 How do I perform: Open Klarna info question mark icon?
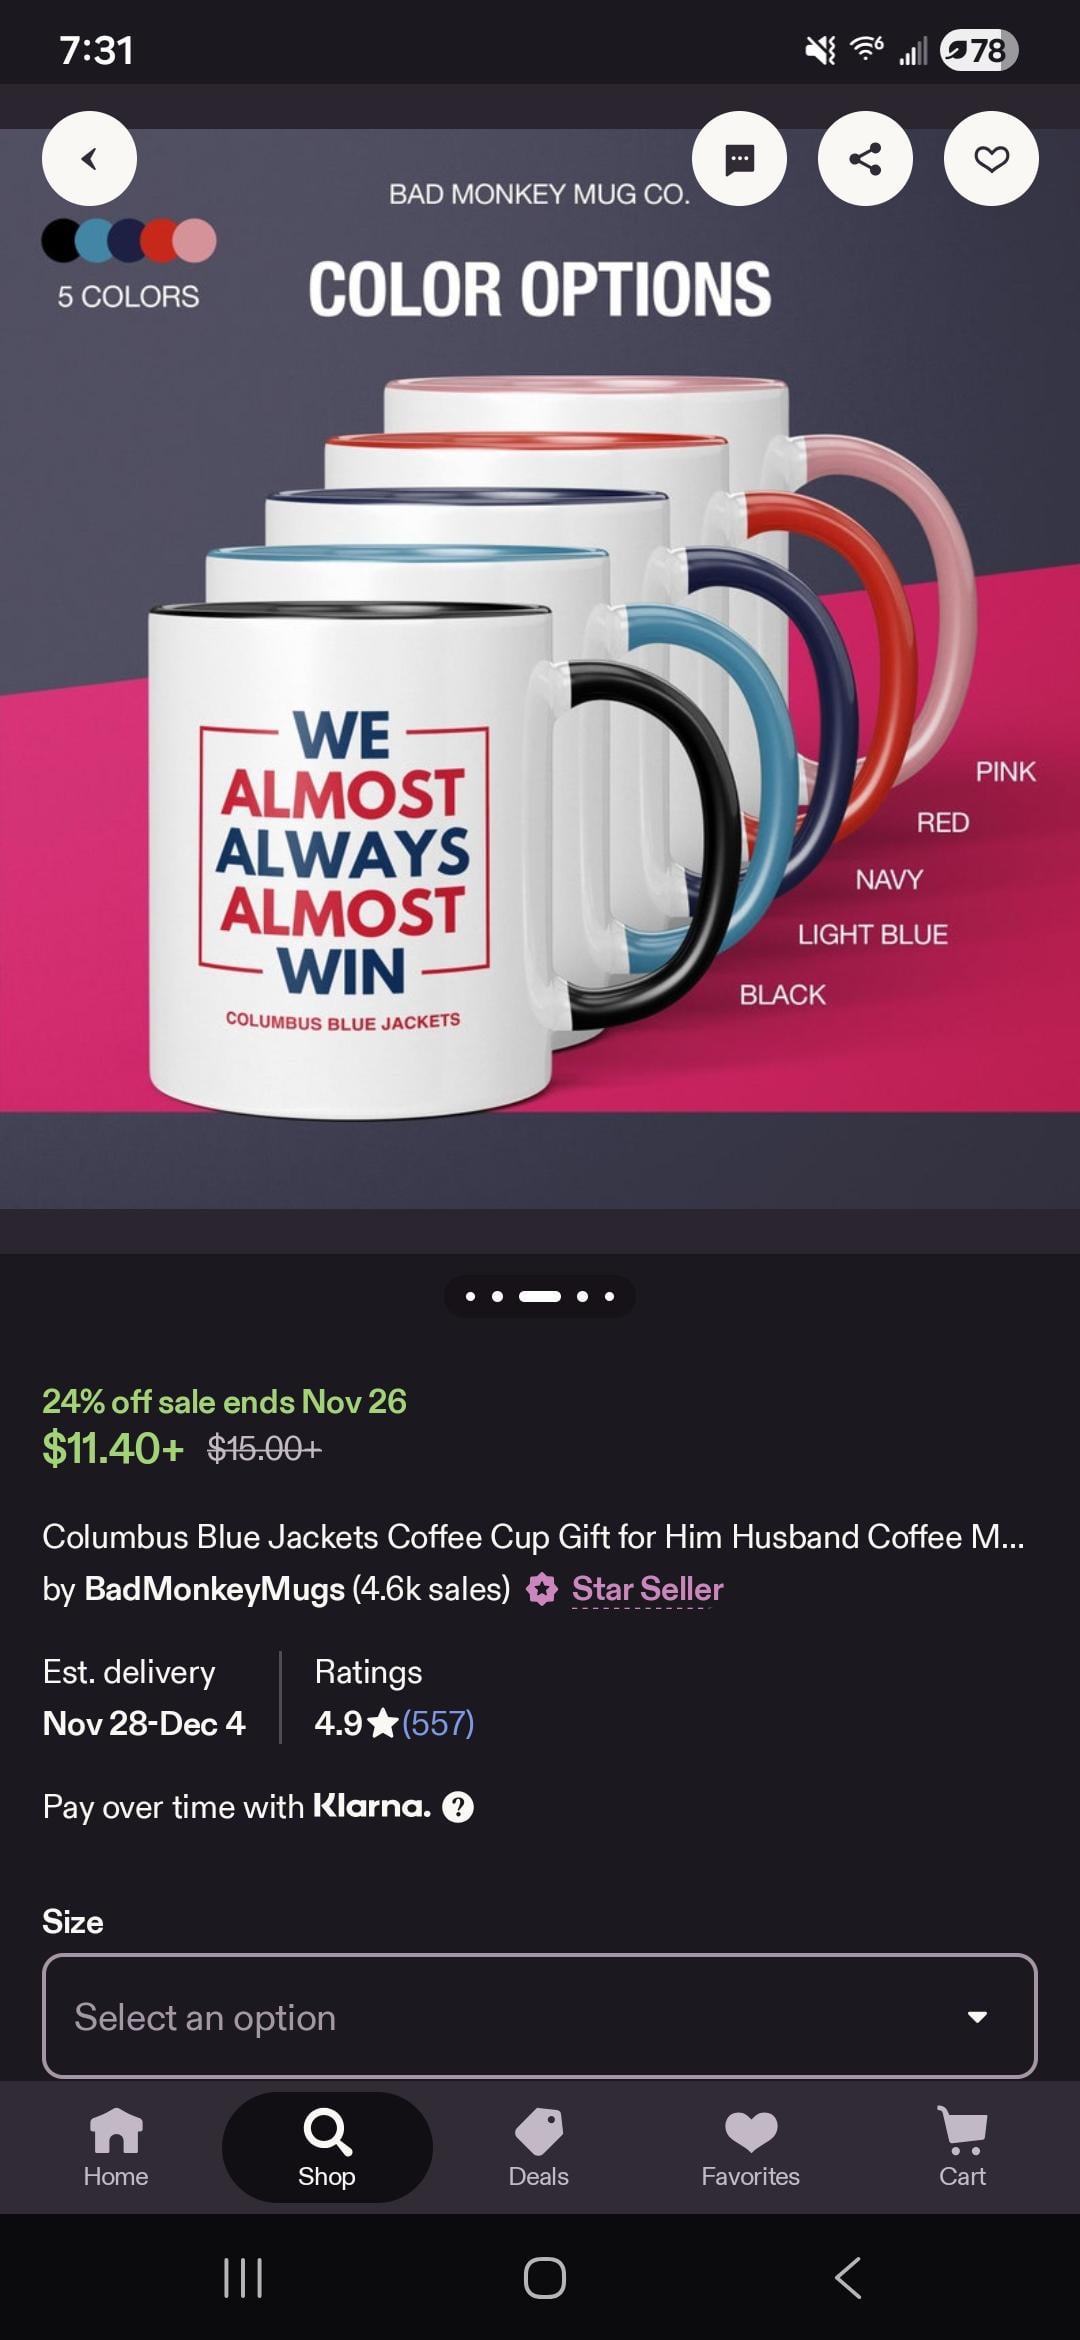pos(458,1807)
